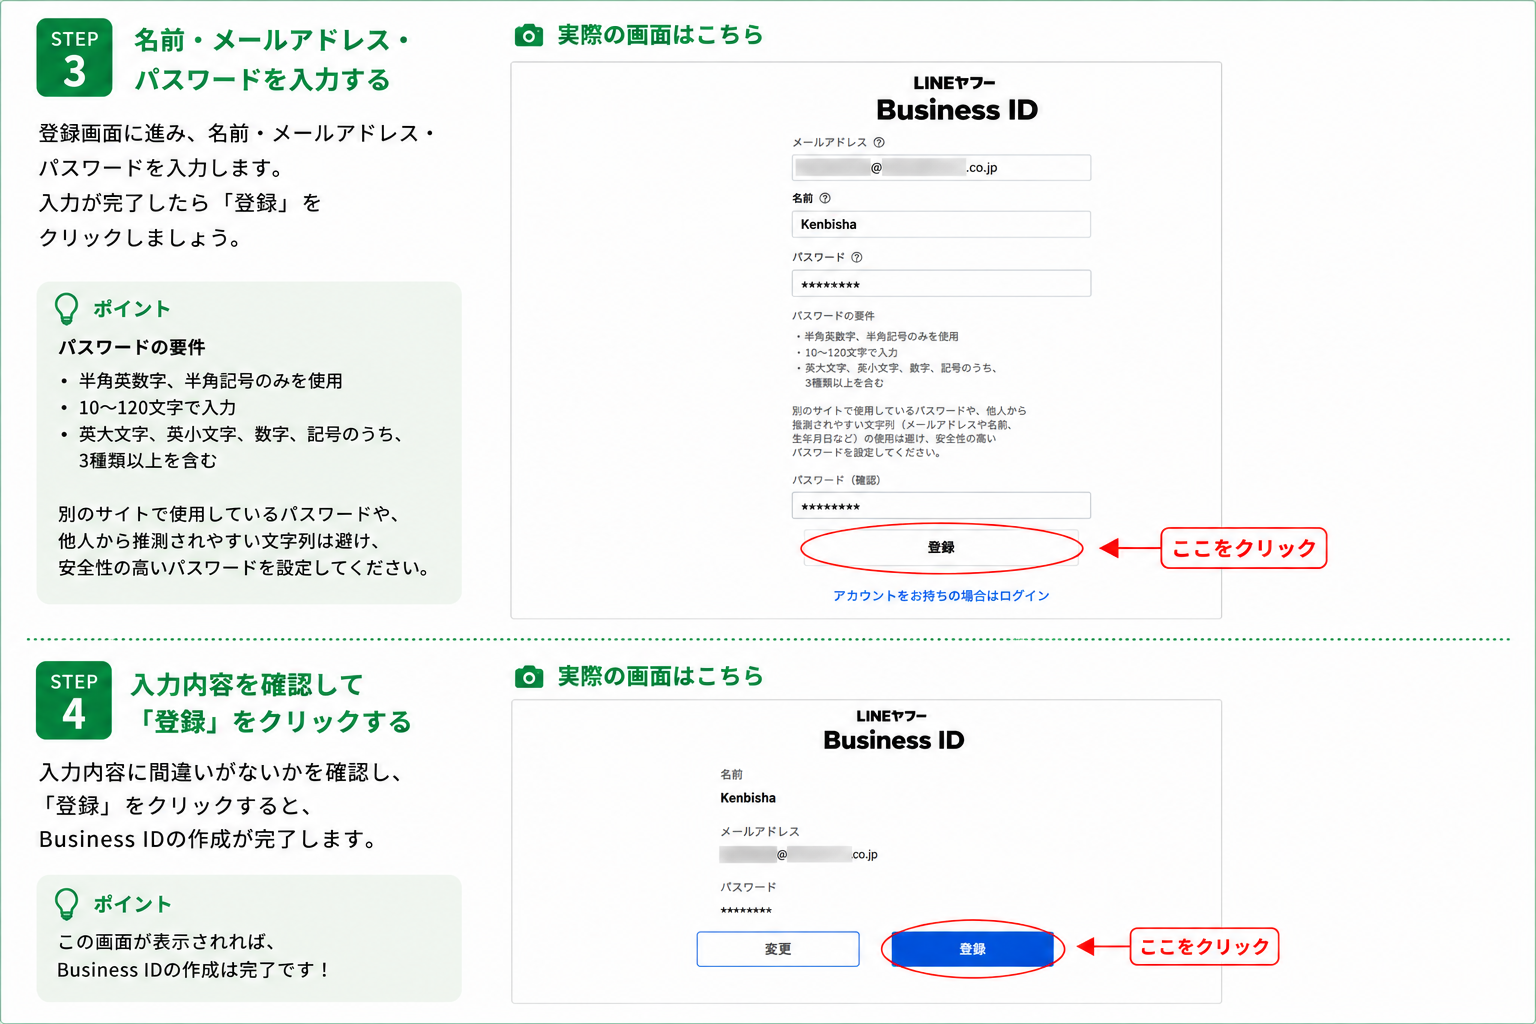Click the ポイント label in the password requirements box

point(132,309)
